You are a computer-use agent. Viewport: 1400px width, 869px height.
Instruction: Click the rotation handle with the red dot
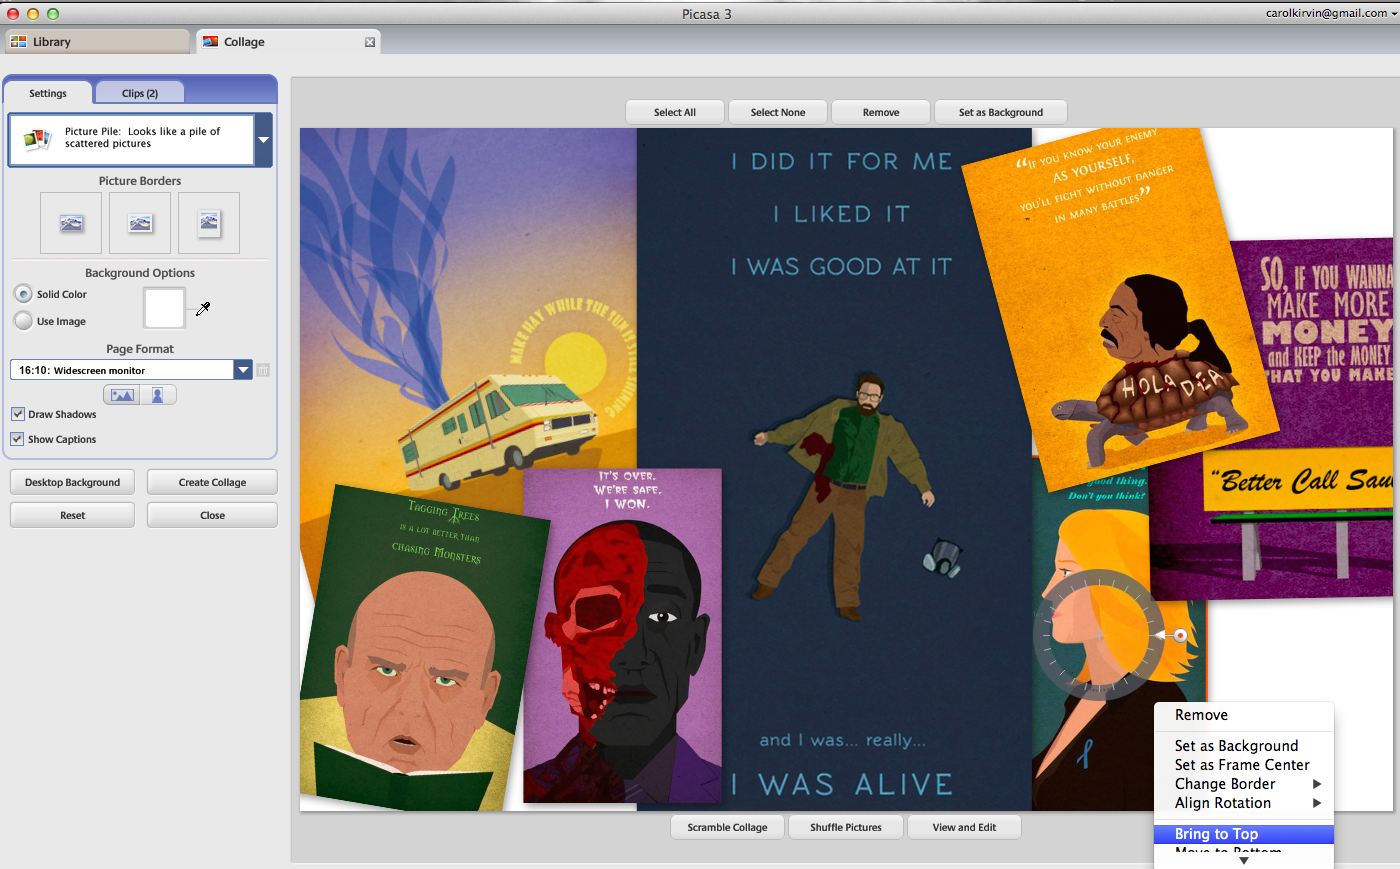click(x=1180, y=635)
